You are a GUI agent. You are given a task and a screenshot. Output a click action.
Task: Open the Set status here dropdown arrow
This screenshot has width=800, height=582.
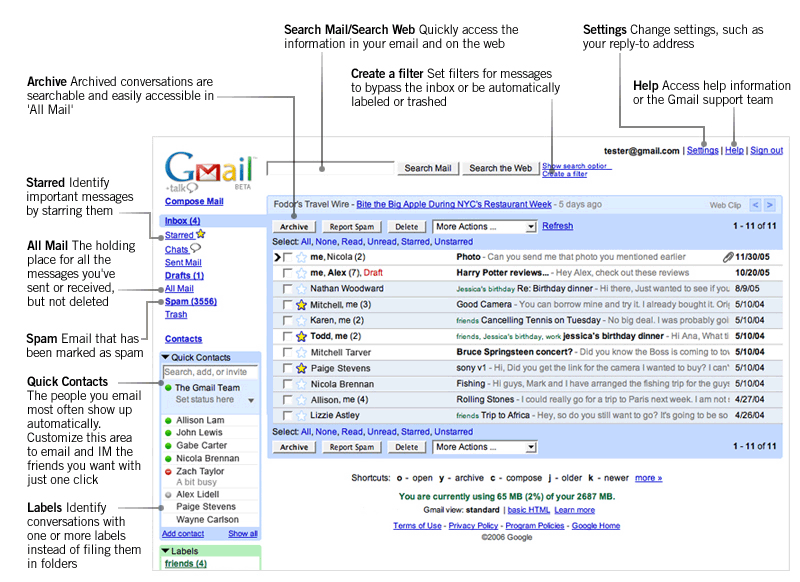coord(251,400)
